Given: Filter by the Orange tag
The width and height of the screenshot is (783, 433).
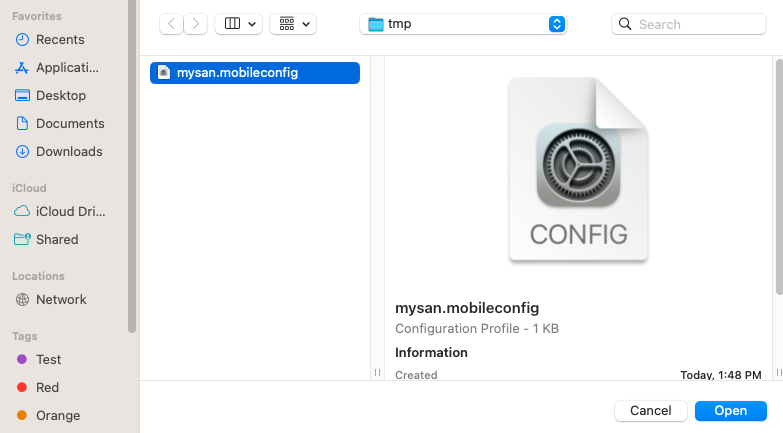Looking at the screenshot, I should pos(48,415).
